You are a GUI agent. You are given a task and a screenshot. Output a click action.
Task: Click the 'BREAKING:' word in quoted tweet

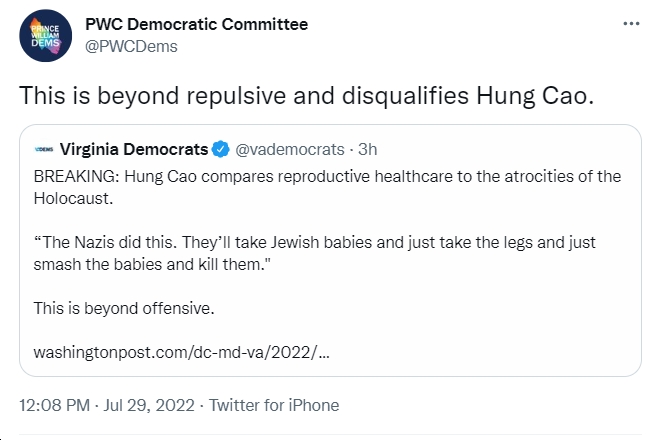click(77, 176)
